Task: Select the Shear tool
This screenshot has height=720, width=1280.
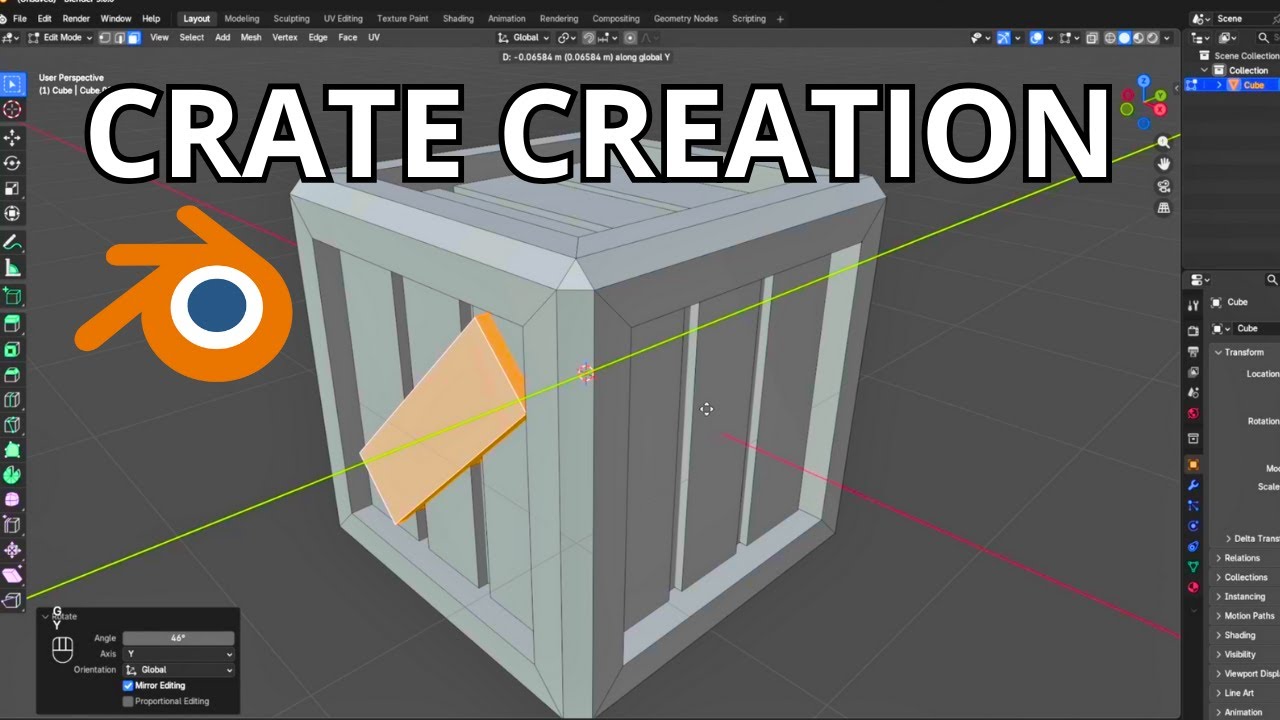Action: [12, 575]
